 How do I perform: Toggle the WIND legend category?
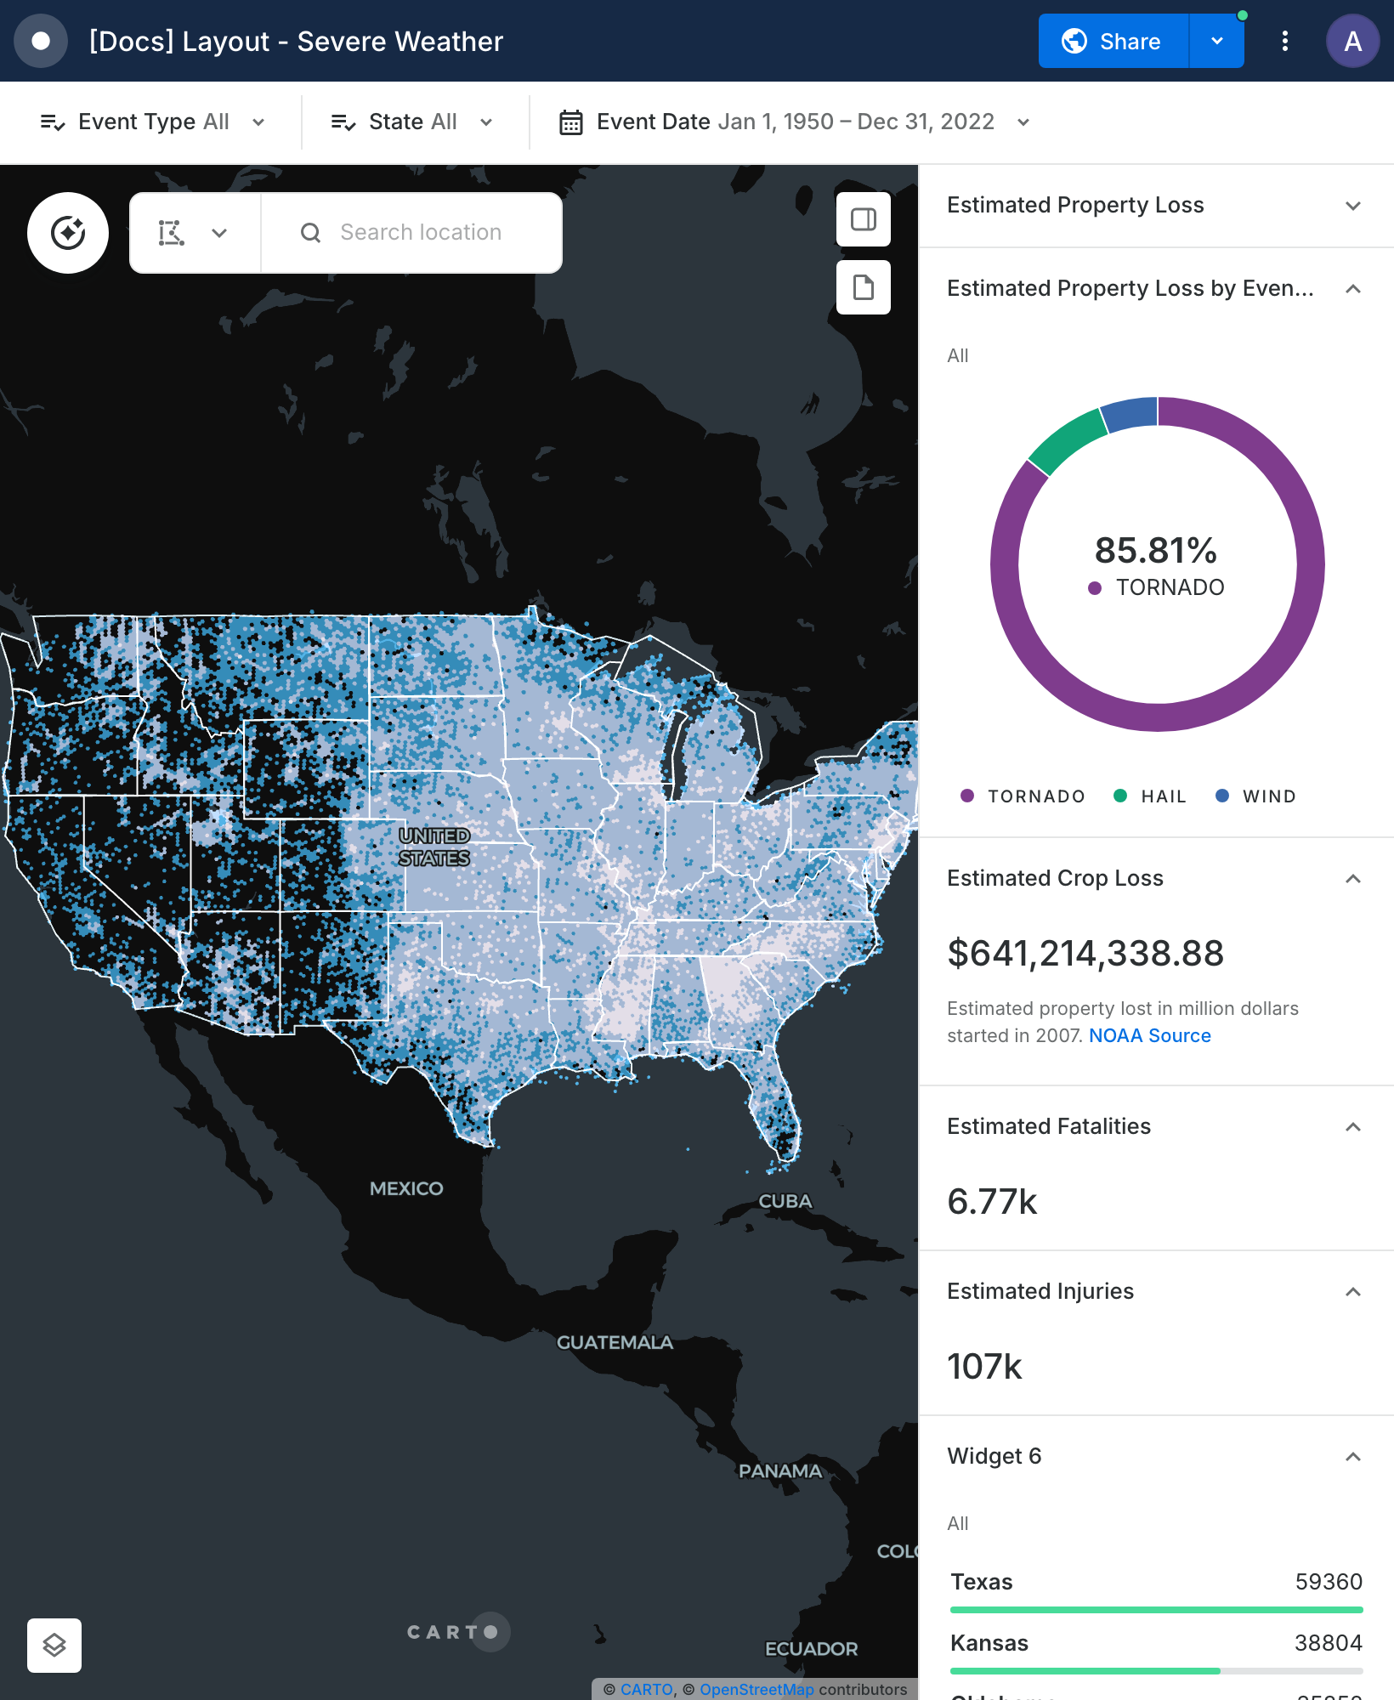1255,796
